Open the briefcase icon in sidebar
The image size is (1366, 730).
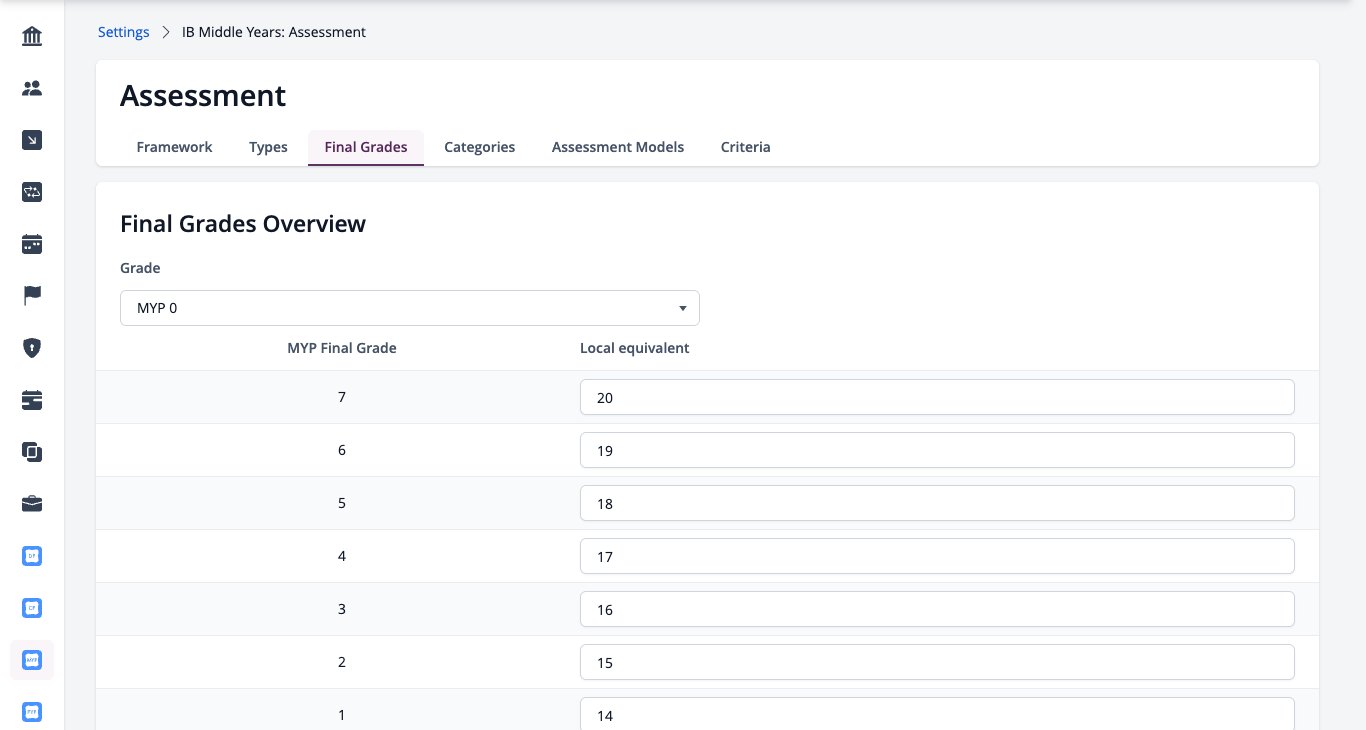(32, 504)
